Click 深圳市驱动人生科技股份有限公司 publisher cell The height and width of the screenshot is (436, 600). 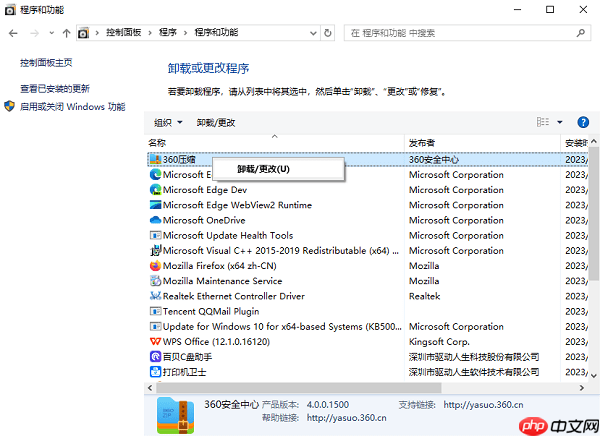click(x=474, y=357)
